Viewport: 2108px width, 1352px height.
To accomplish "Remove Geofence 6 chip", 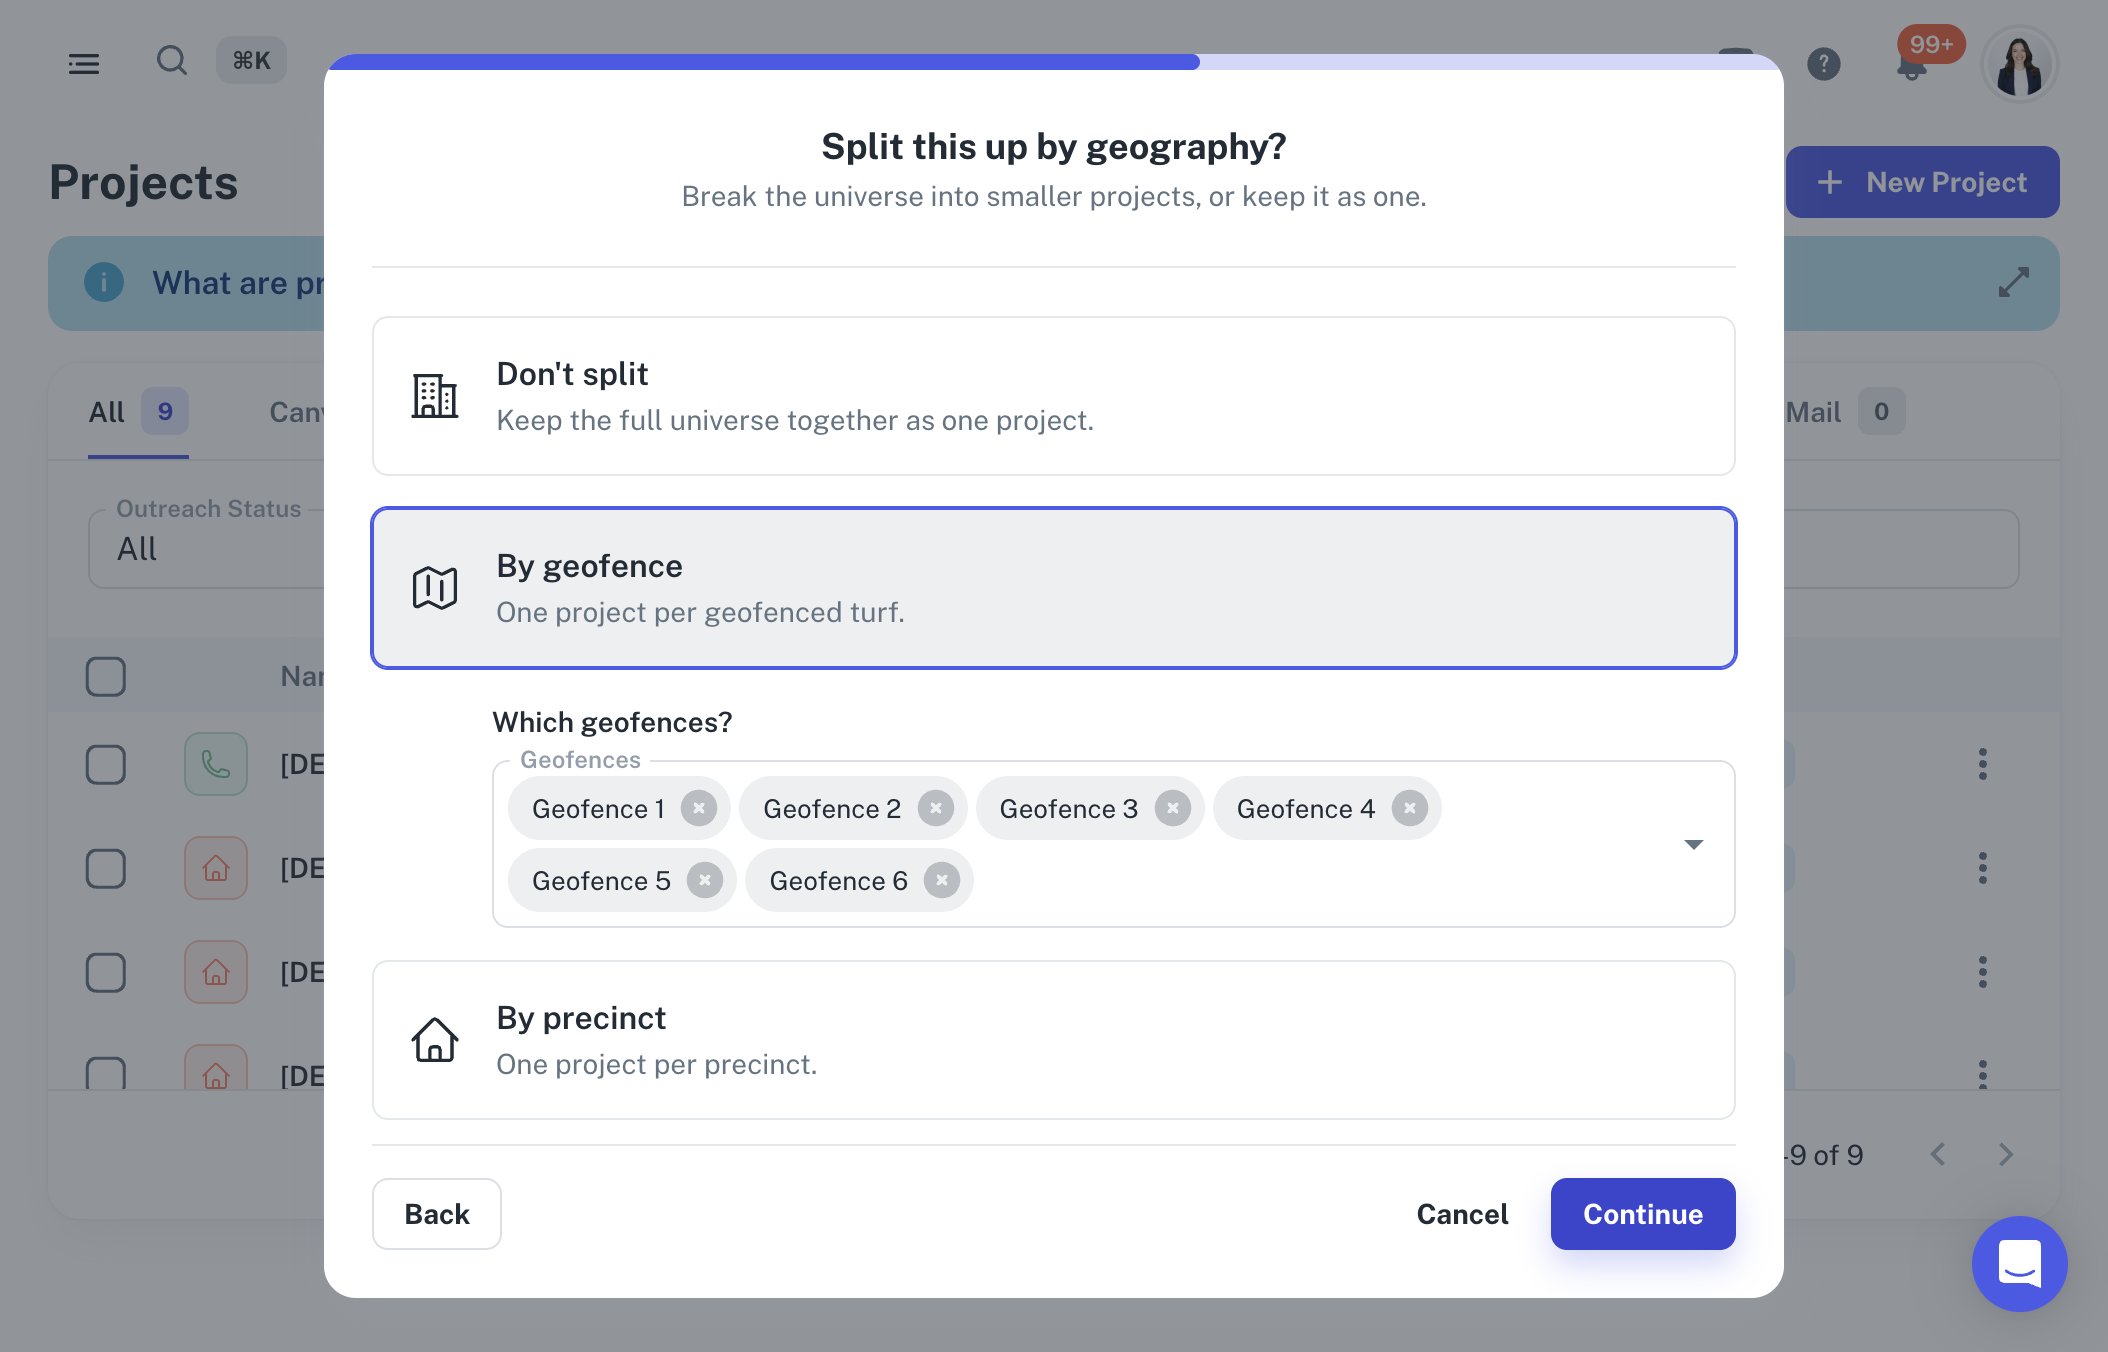I will [942, 880].
